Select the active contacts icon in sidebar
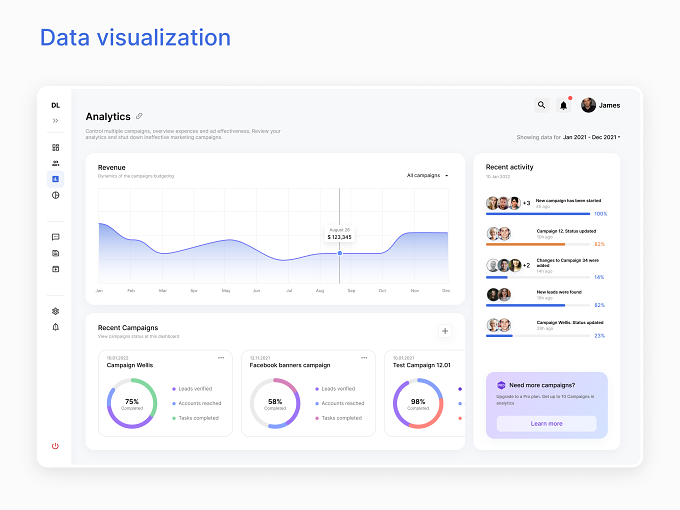680x510 pixels. click(x=56, y=179)
